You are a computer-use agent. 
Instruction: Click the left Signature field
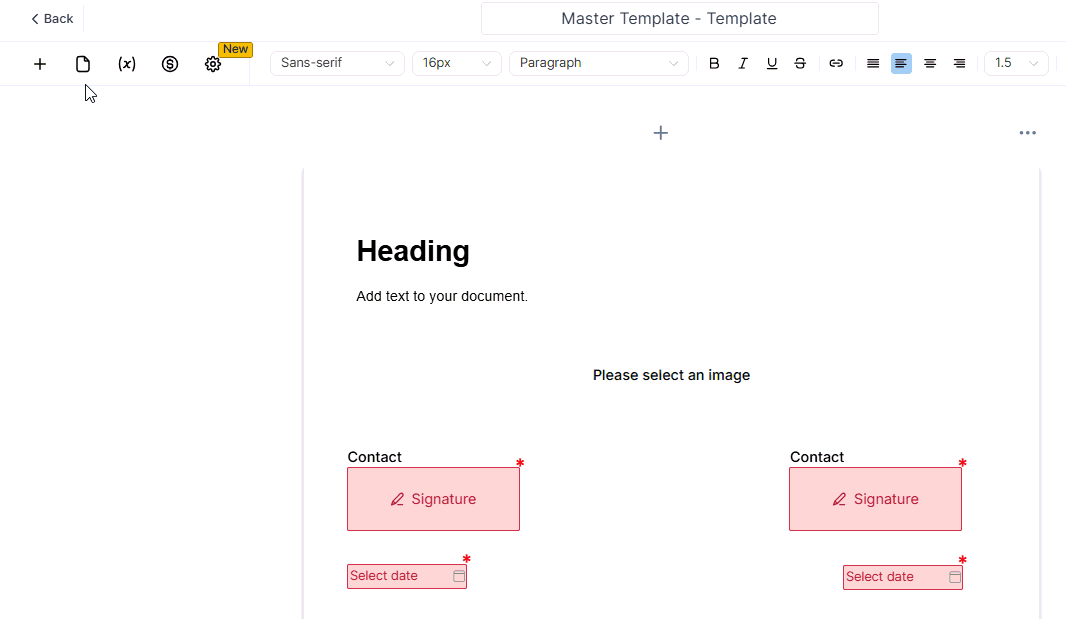pyautogui.click(x=433, y=499)
